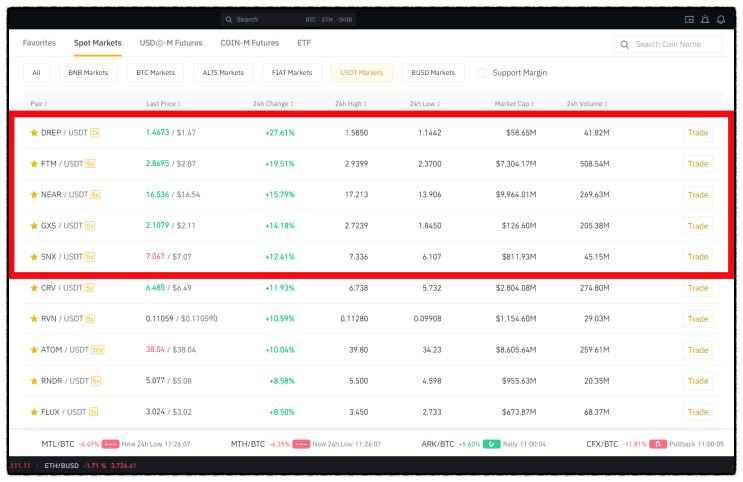Trade the FLUX / USDT pair
743x482 pixels.
point(698,412)
